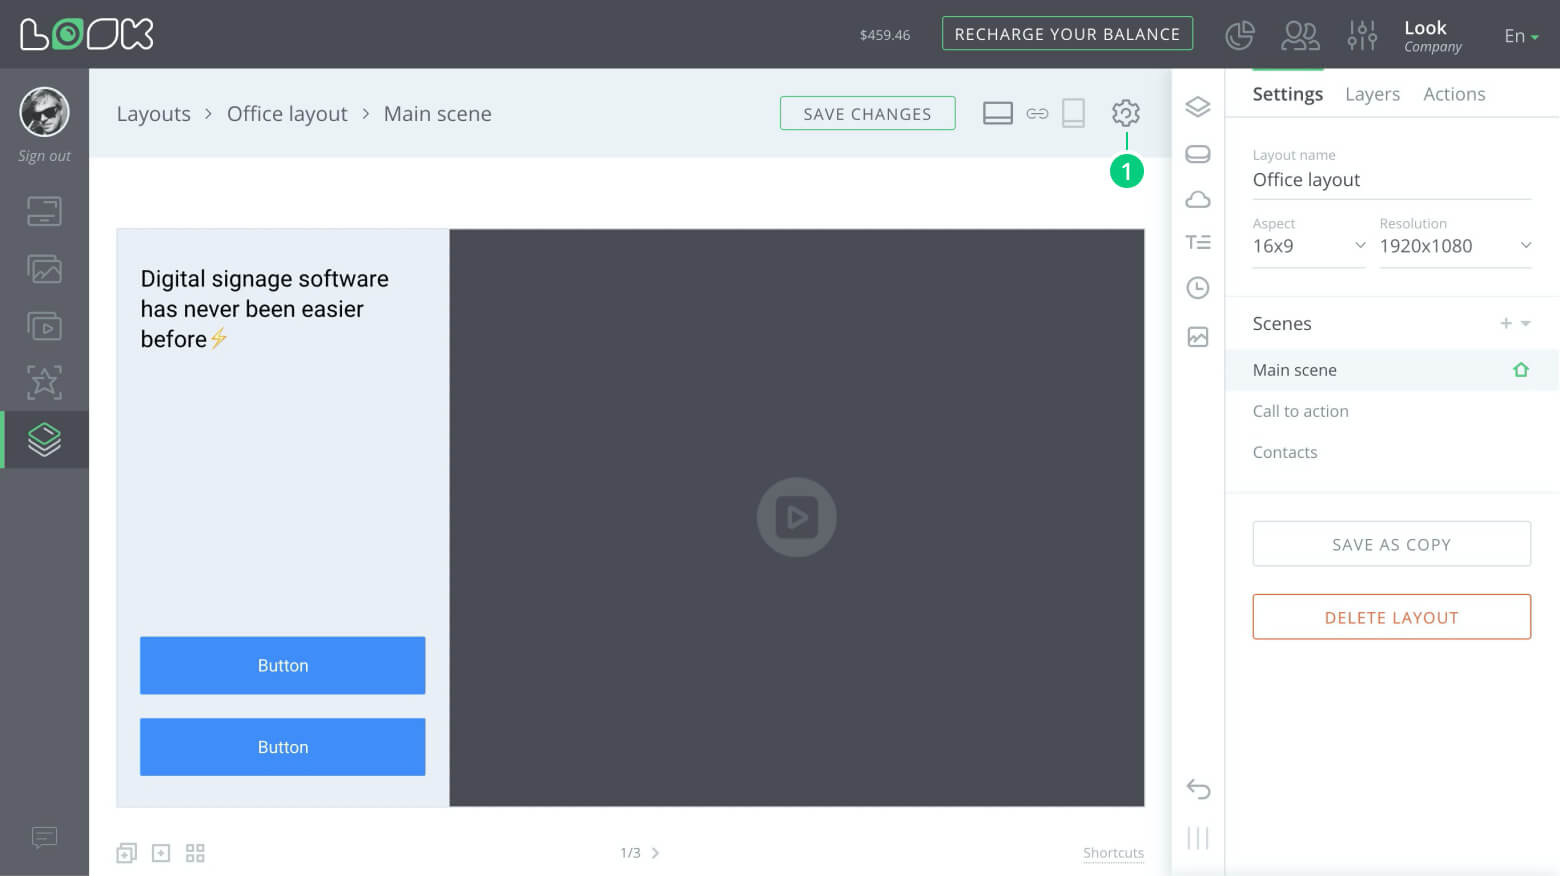The width and height of the screenshot is (1560, 876).
Task: Go to next scene with arrow
Action: (655, 853)
